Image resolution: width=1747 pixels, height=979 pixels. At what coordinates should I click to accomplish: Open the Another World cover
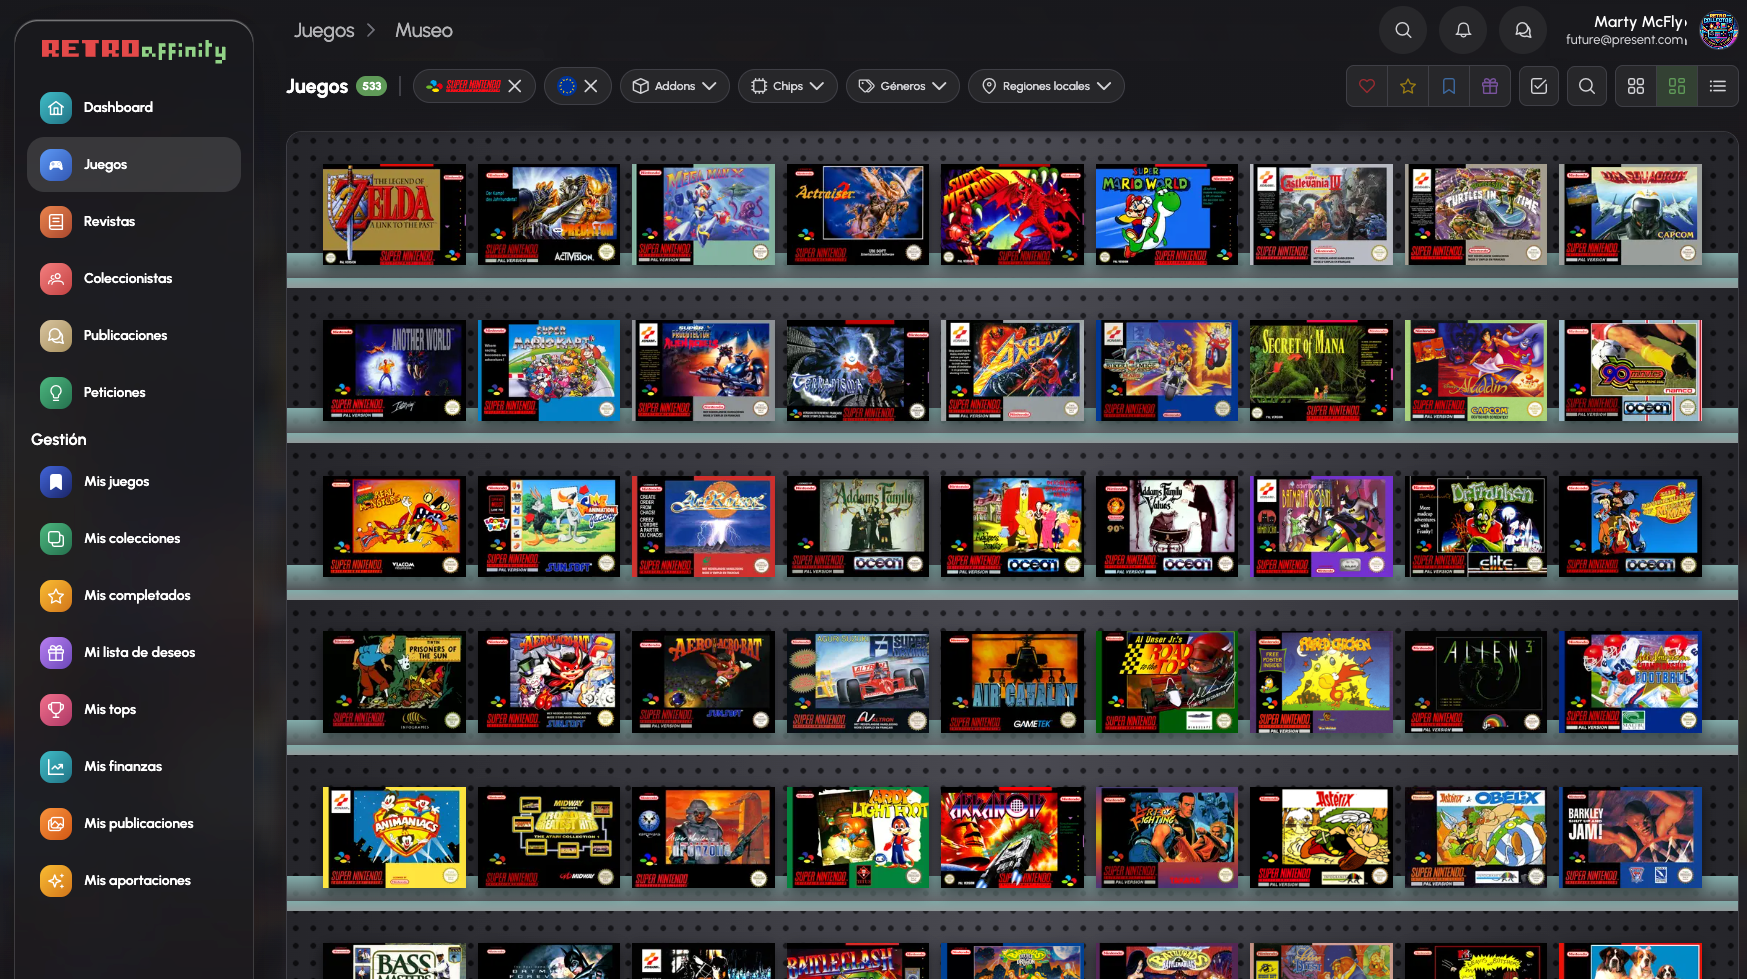(394, 370)
